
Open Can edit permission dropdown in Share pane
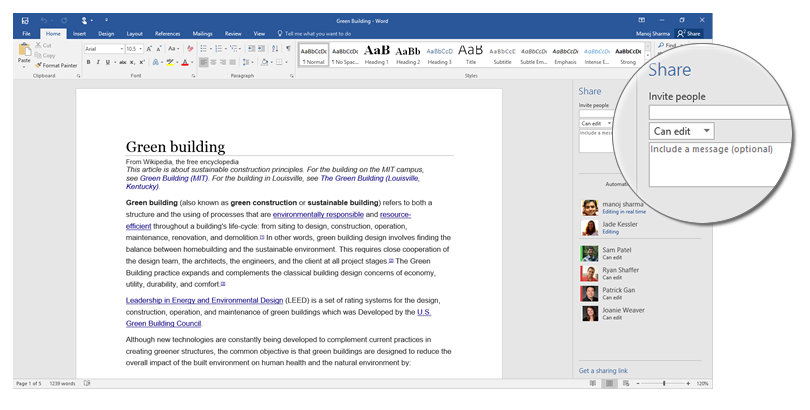[x=596, y=123]
